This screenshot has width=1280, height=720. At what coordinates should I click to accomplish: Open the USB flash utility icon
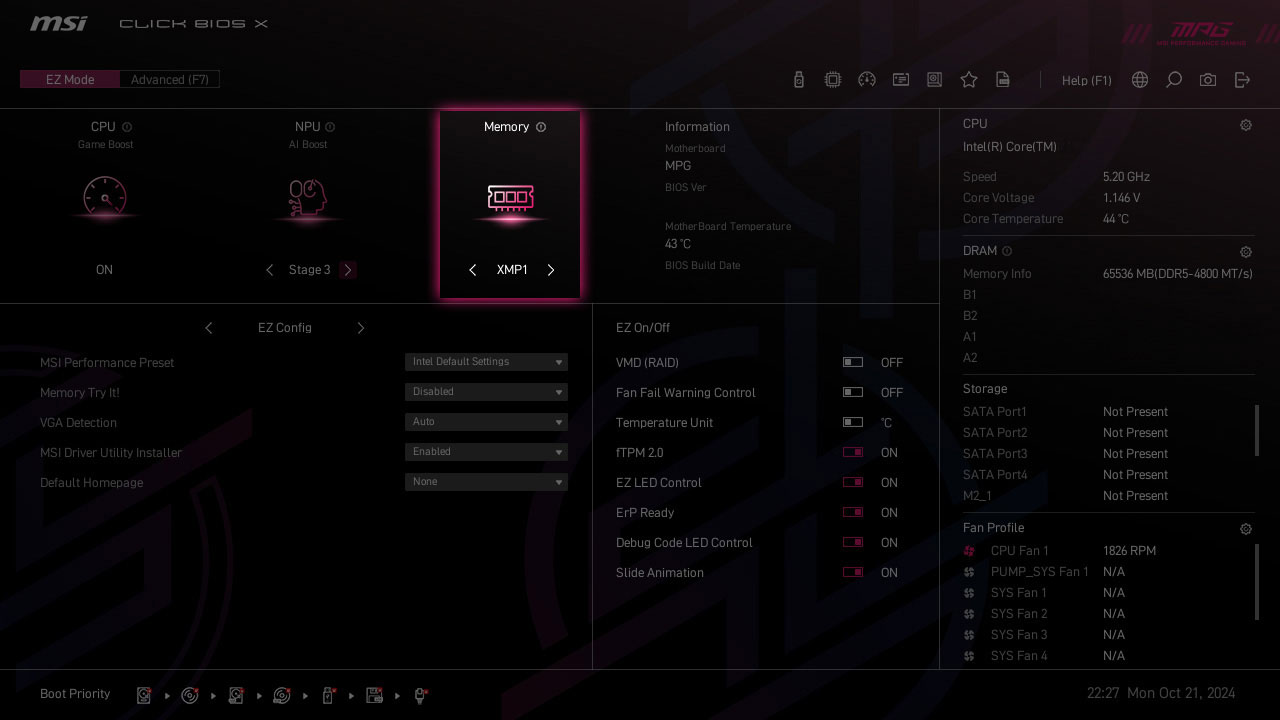tap(798, 80)
